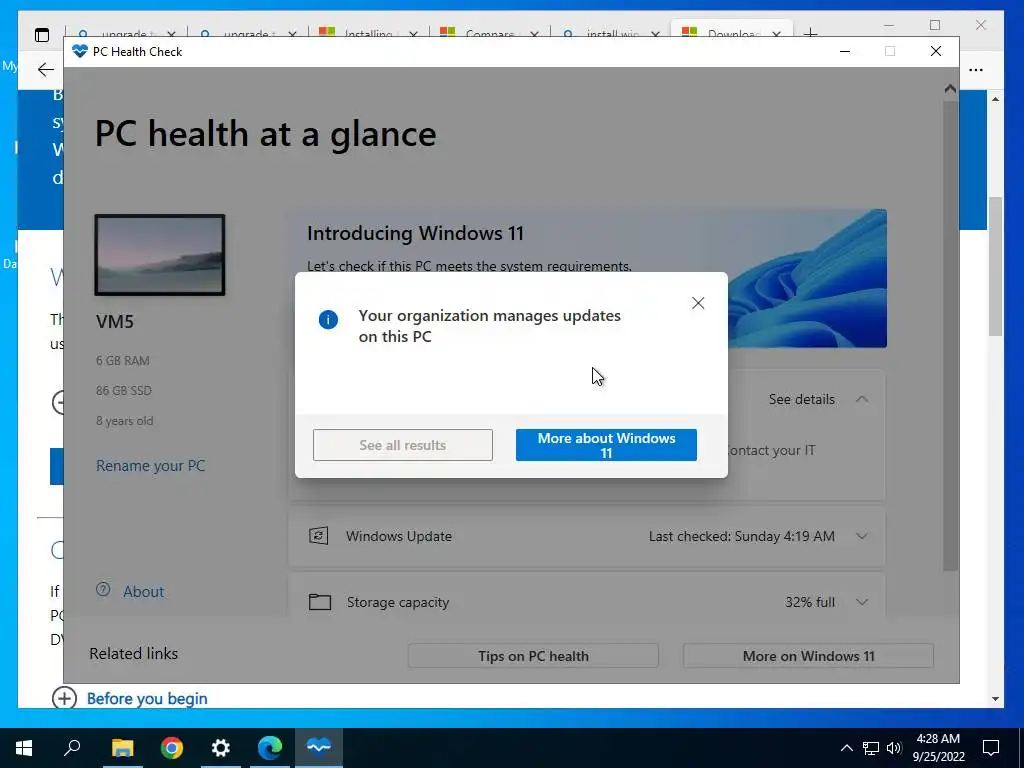Switch to the Installing browser tab
1024x768 pixels.
click(x=368, y=33)
